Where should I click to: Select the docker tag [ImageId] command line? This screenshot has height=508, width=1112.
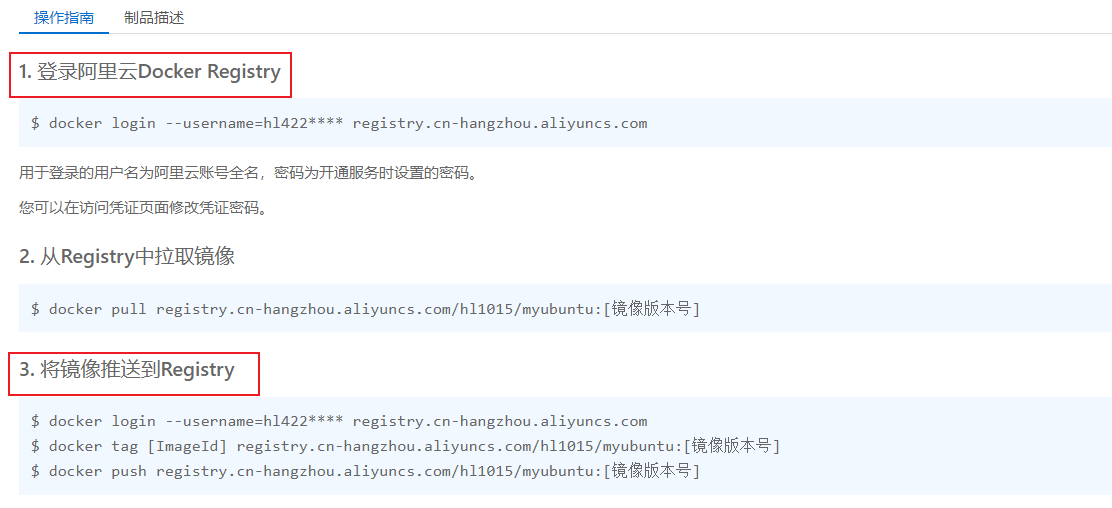(x=406, y=446)
